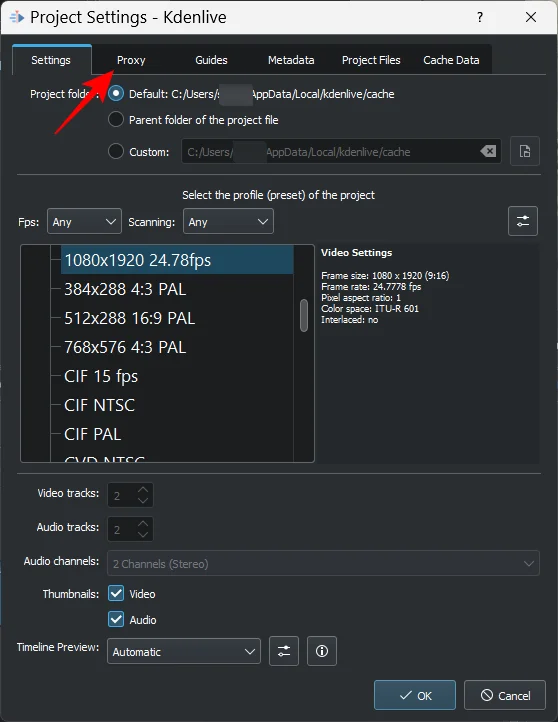Click the Cancel button
This screenshot has height=722, width=558.
click(505, 695)
